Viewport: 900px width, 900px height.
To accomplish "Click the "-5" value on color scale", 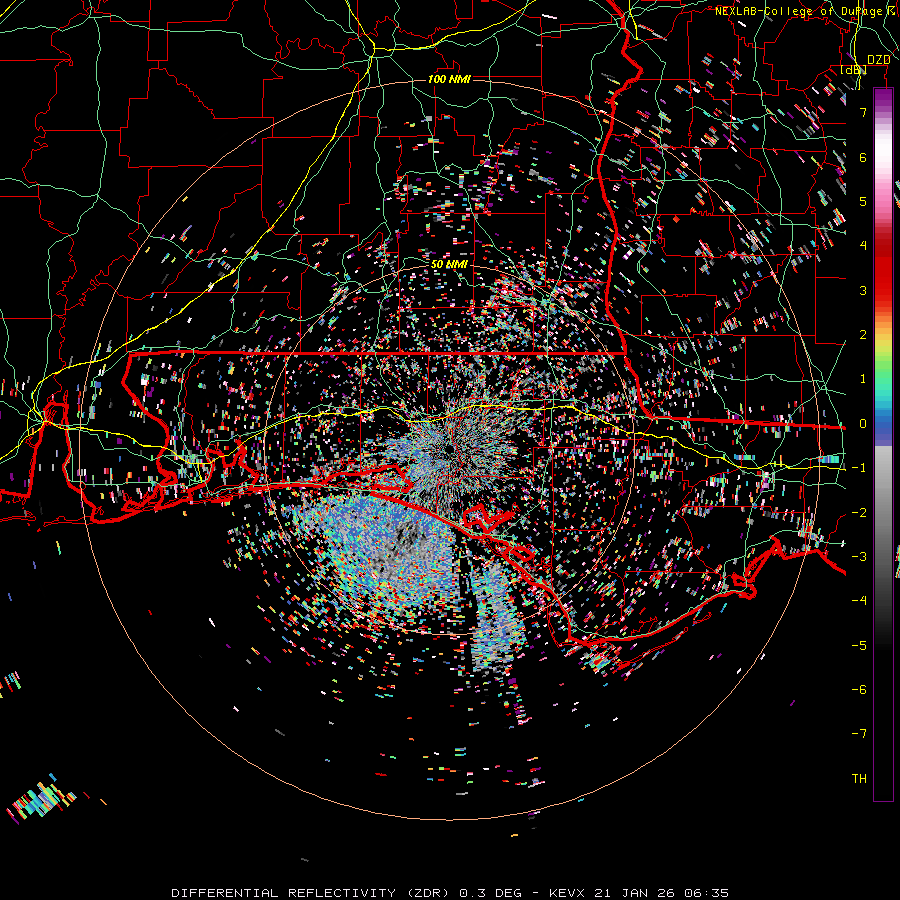I will pos(859,646).
